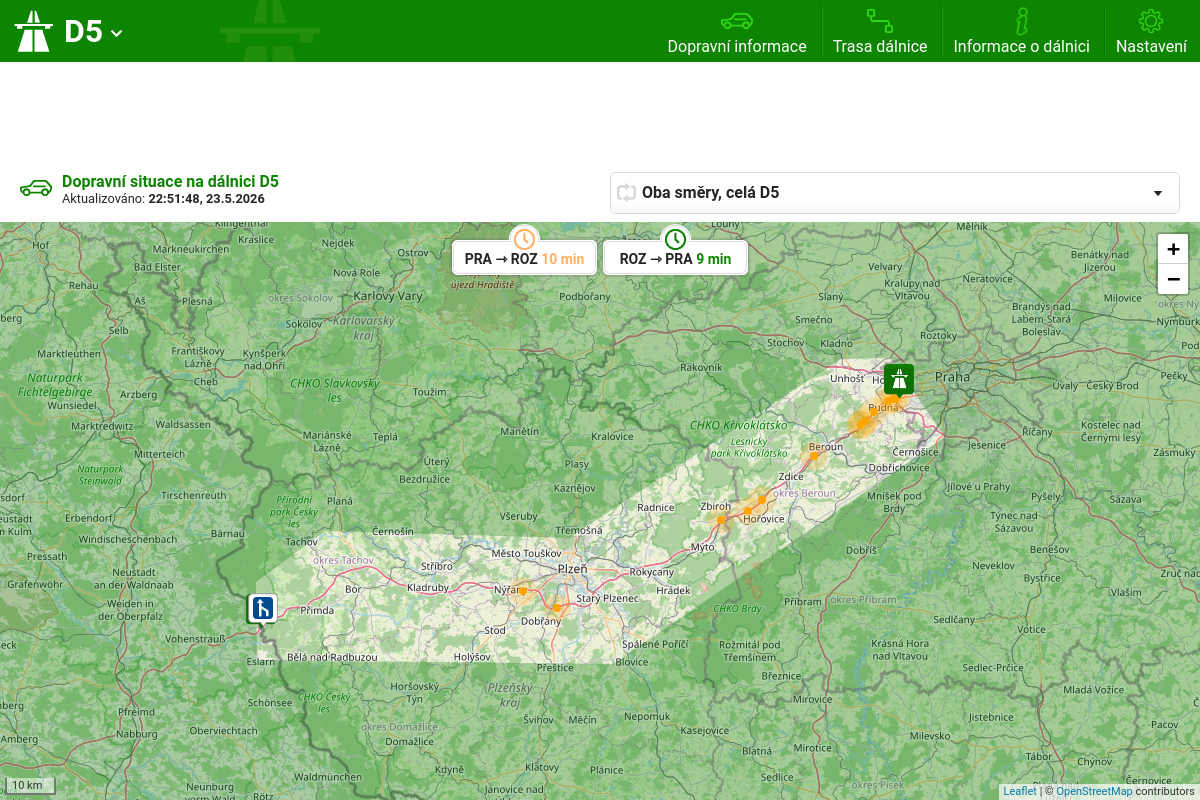Open the OpenStreetMap attribution link
1200x800 pixels.
[1094, 791]
